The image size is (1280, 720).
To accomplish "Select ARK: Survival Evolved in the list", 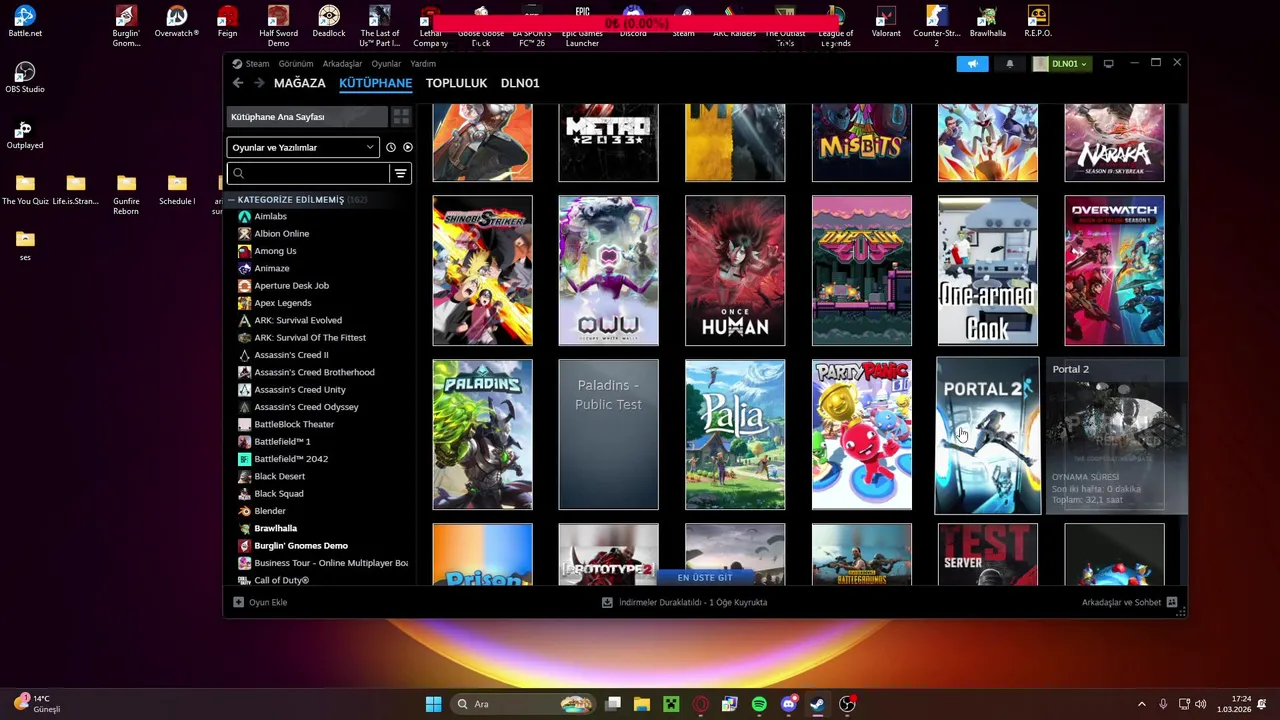I will pos(297,320).
